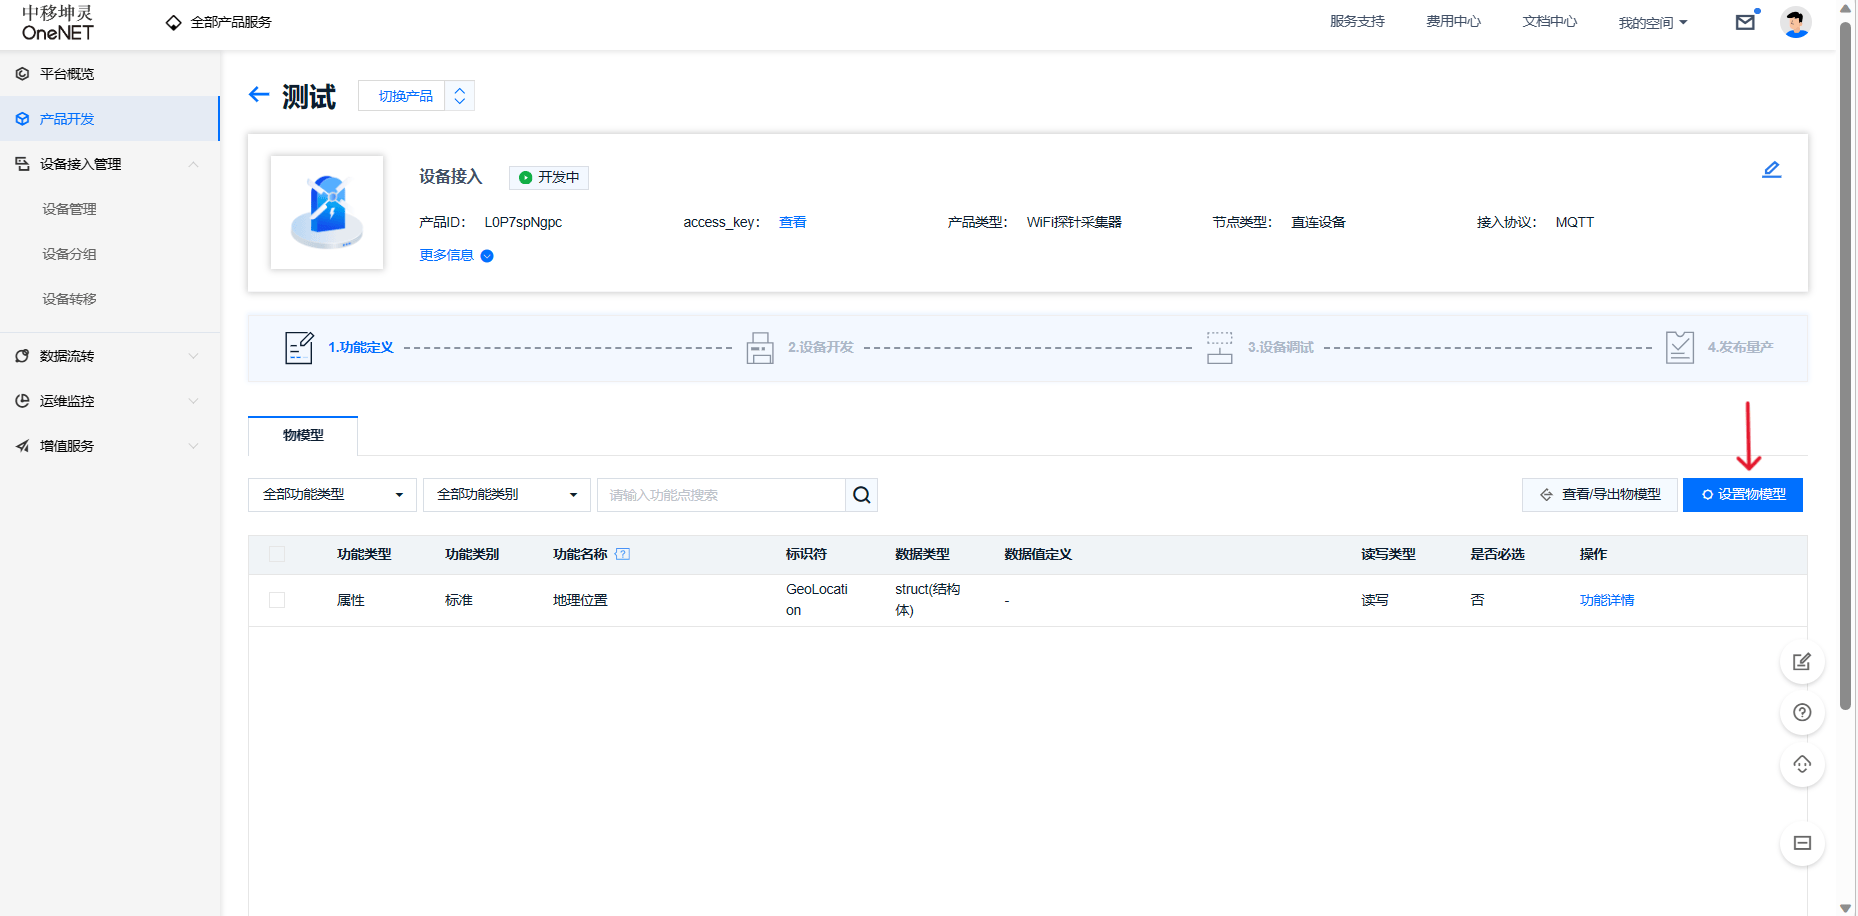The height and width of the screenshot is (916, 1858).
Task: Open the 文档中心 menu item
Action: [x=1548, y=21]
